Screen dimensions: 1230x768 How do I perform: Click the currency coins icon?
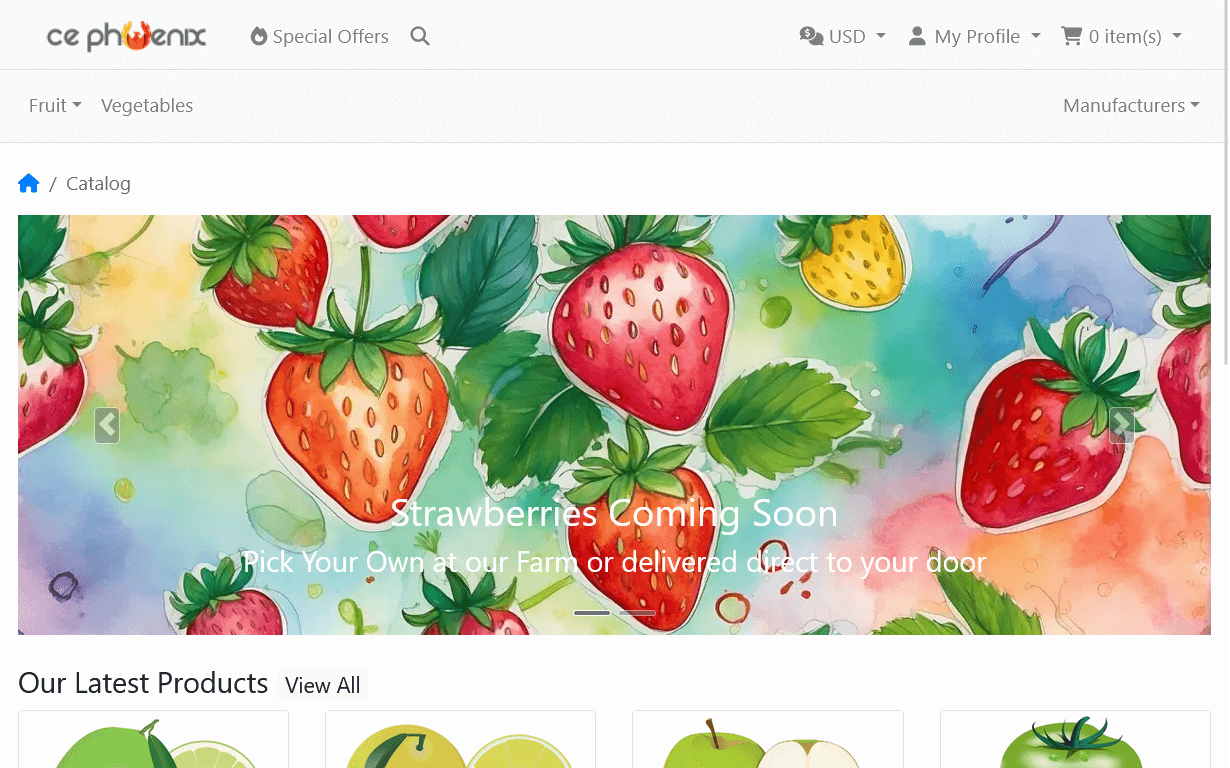click(811, 36)
